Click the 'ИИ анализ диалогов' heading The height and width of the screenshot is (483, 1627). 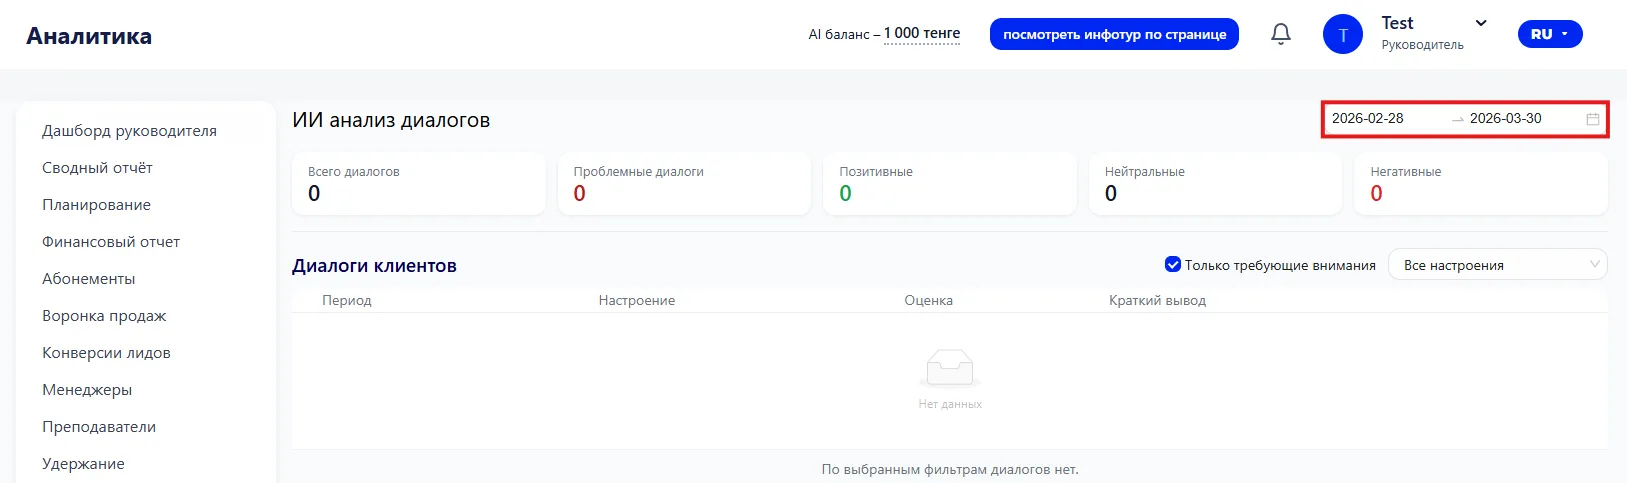tap(391, 120)
